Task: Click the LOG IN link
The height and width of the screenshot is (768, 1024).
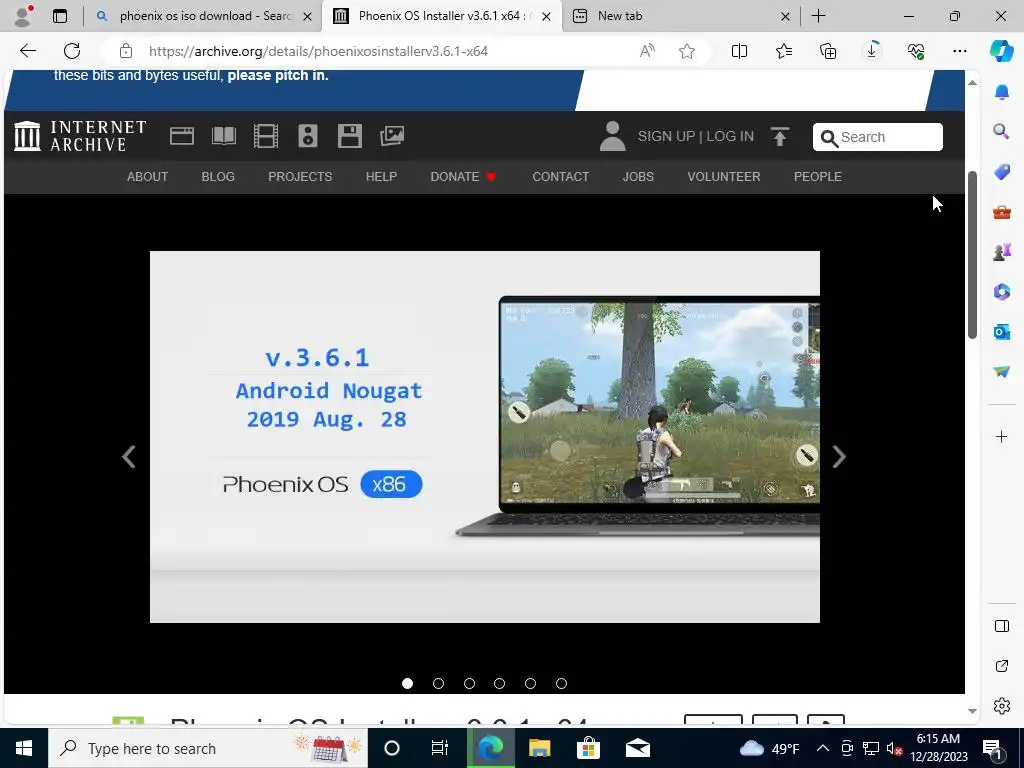Action: click(730, 136)
